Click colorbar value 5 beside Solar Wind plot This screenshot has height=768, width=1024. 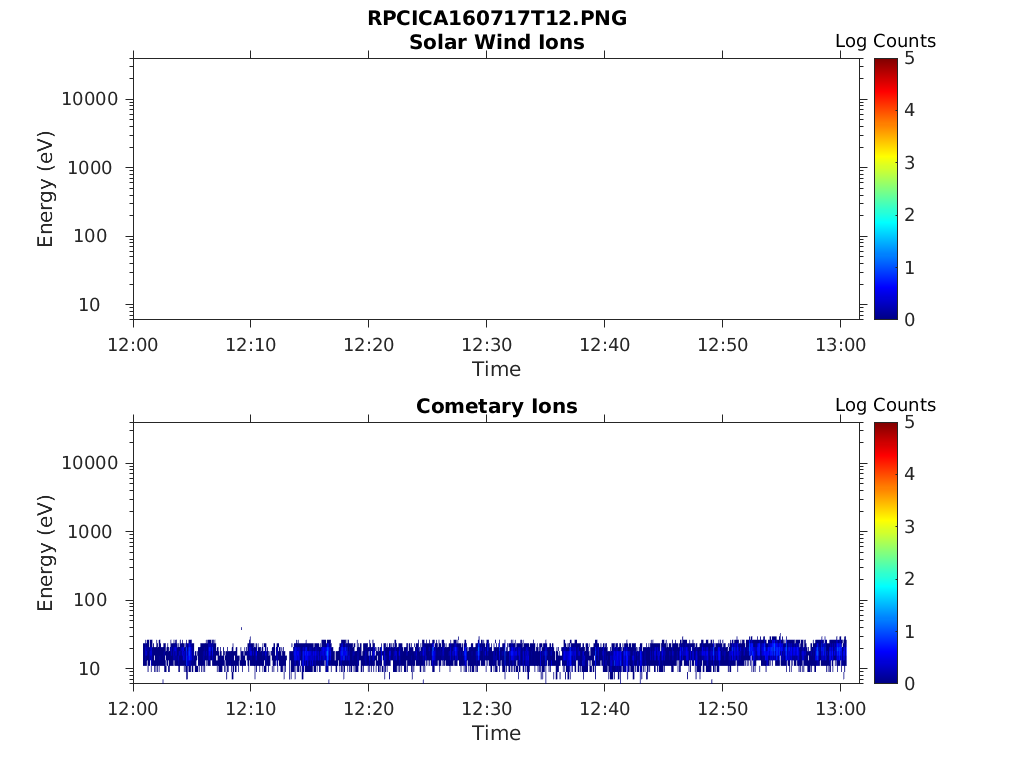pos(910,59)
